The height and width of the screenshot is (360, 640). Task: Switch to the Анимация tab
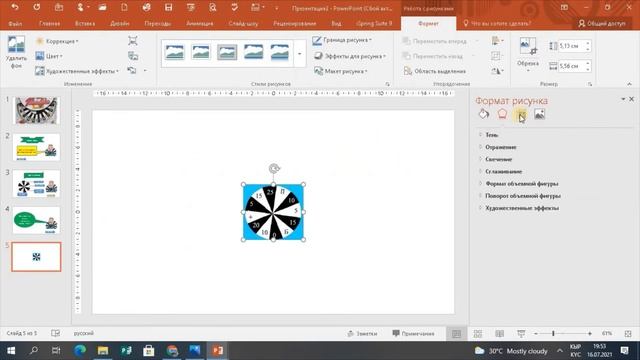click(x=200, y=24)
